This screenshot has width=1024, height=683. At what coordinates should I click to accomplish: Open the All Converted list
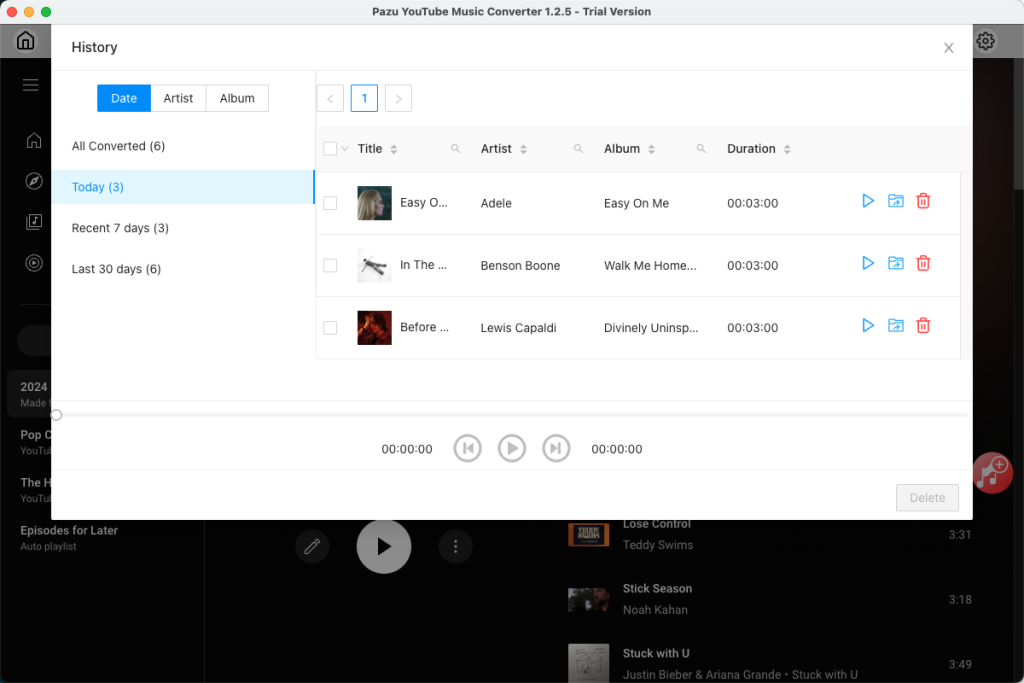[x=118, y=146]
